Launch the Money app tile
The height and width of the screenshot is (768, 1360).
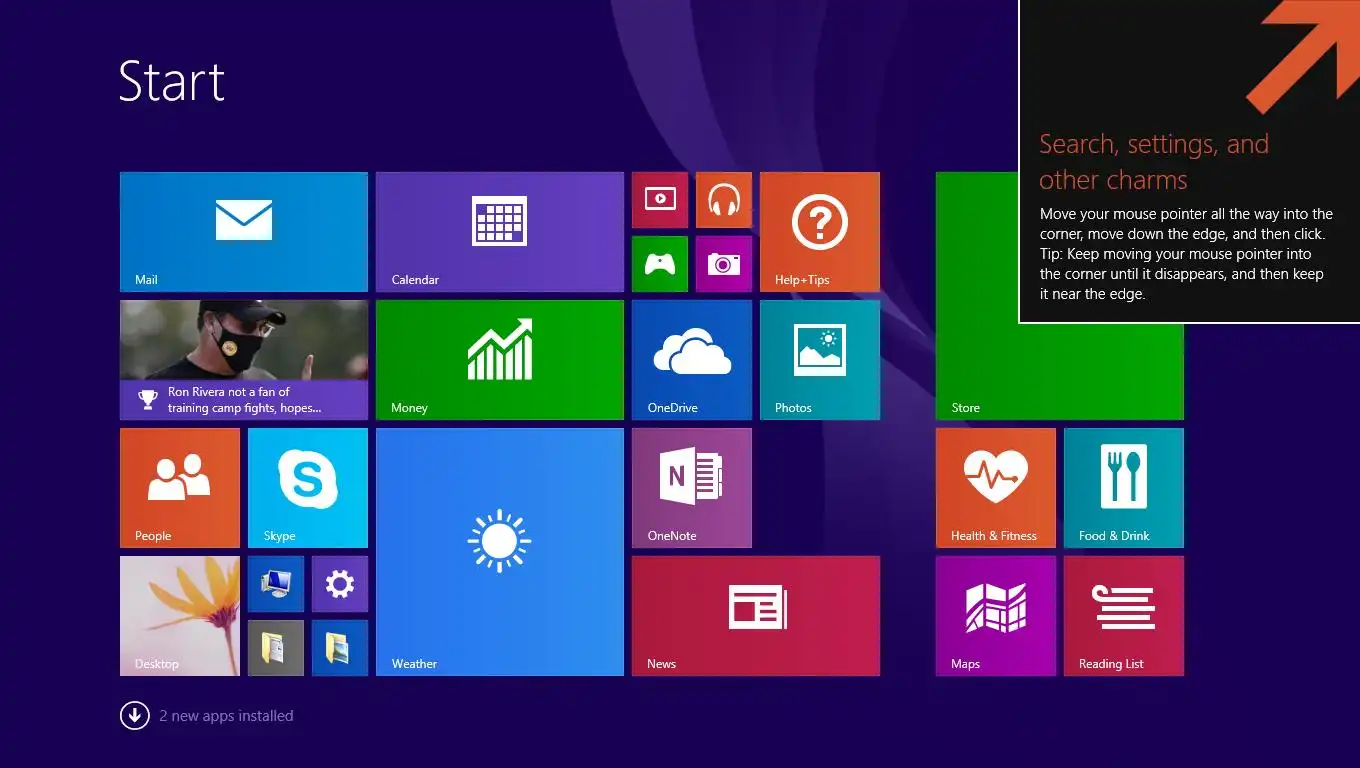[x=500, y=360]
